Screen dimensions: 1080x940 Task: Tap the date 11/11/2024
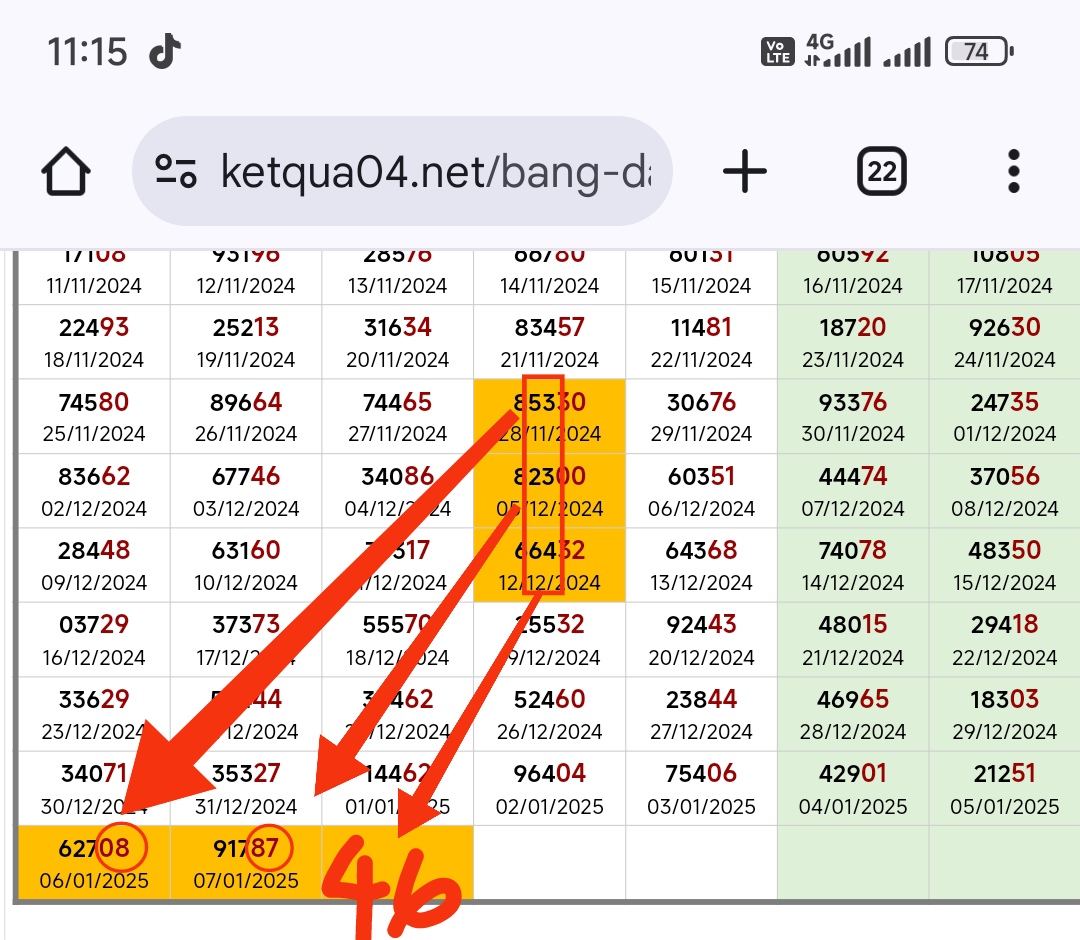click(94, 286)
